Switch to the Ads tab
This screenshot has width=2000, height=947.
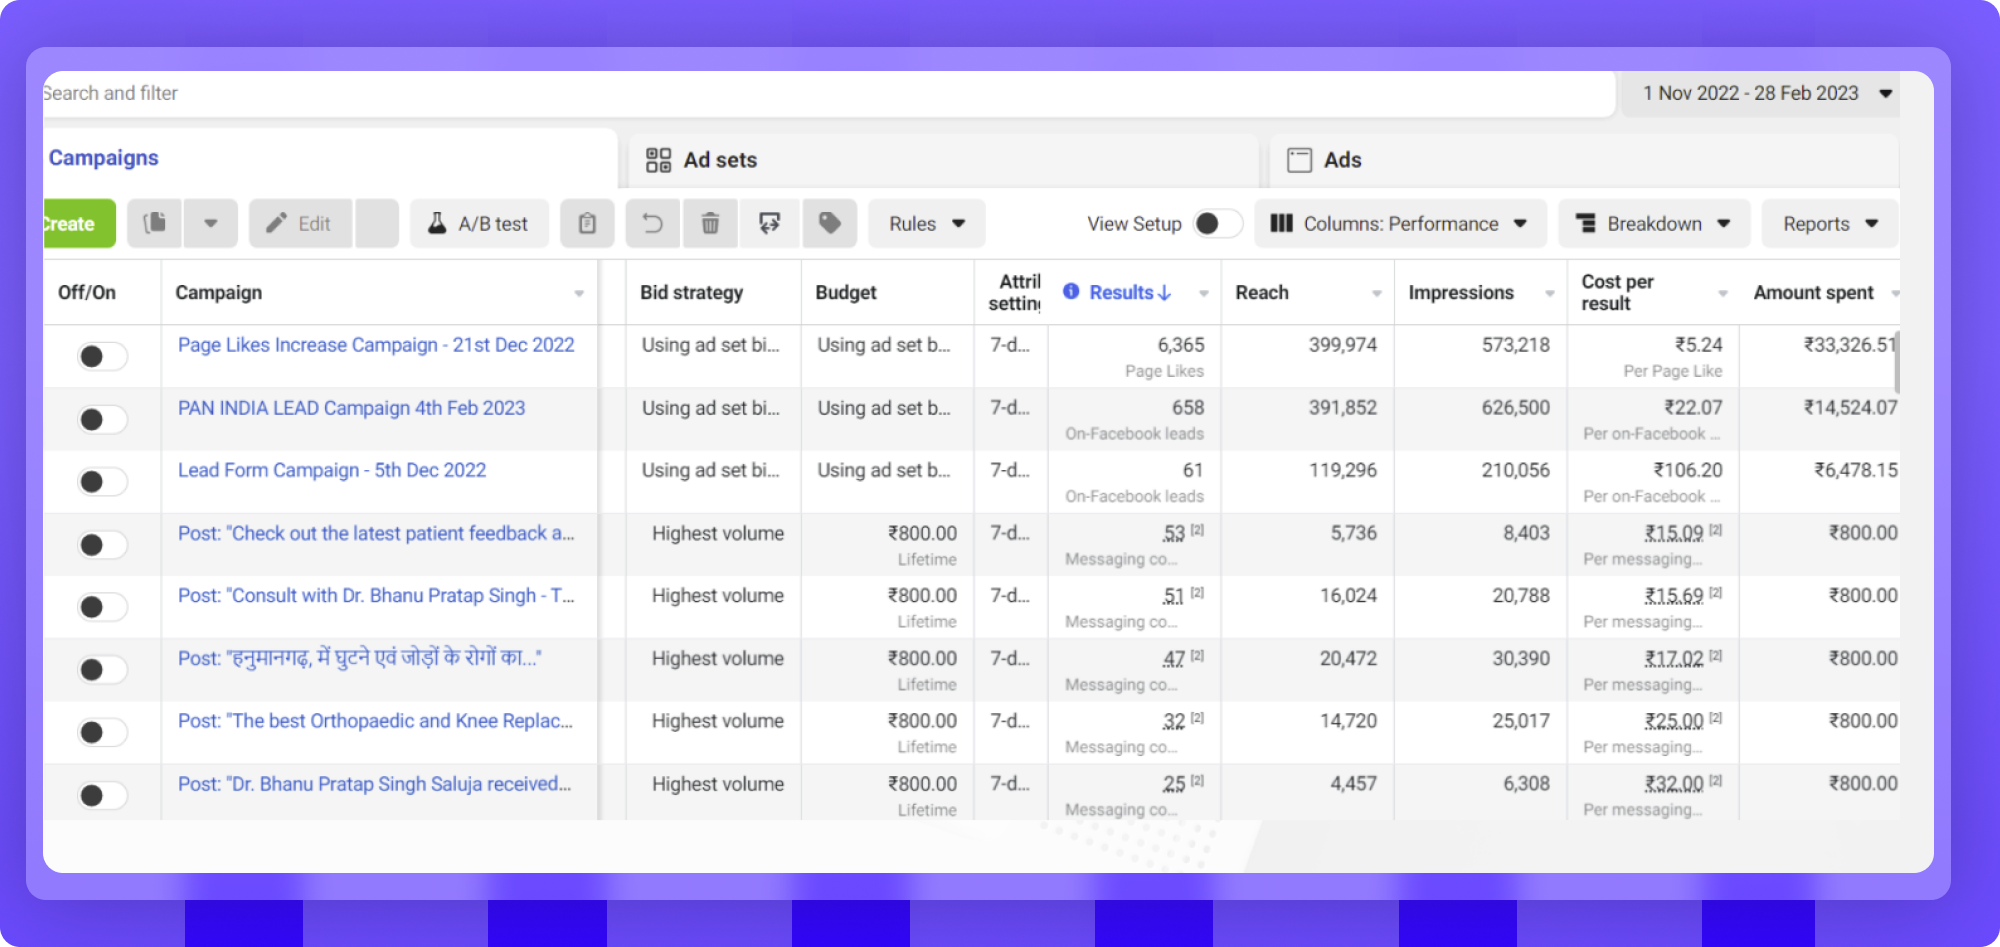pyautogui.click(x=1342, y=160)
